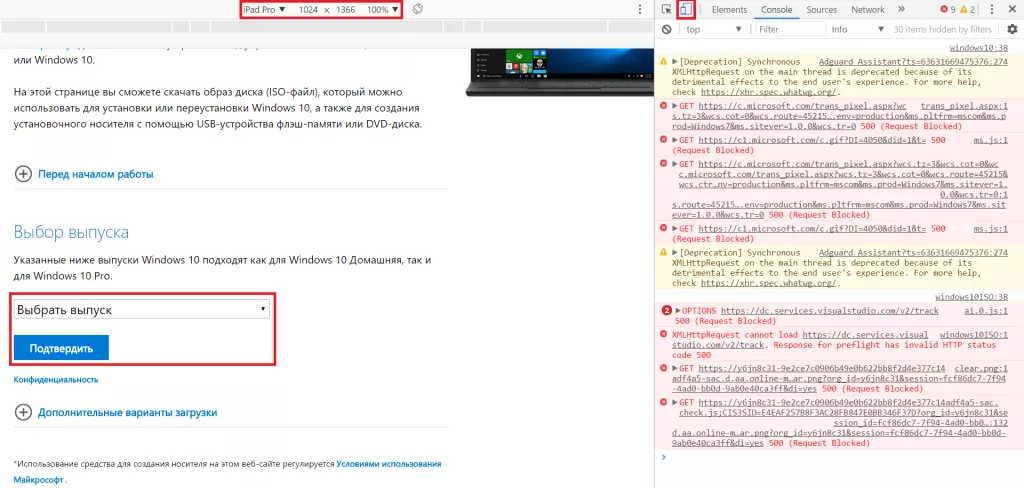
Task: Open the Выбрать выпуск edition dropdown
Action: coord(142,310)
